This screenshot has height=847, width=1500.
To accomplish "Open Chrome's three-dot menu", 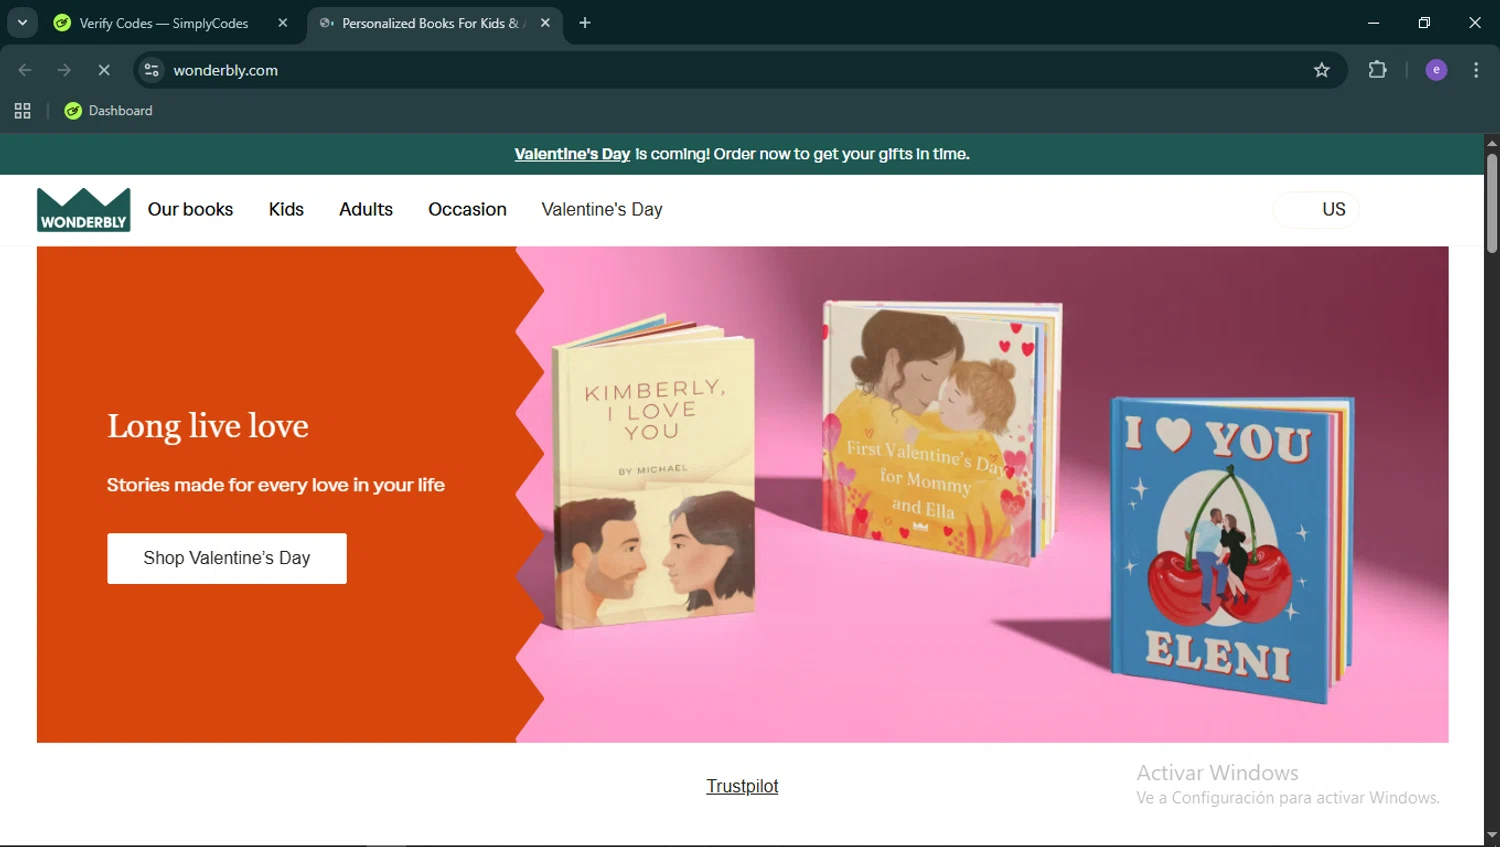I will pos(1476,70).
